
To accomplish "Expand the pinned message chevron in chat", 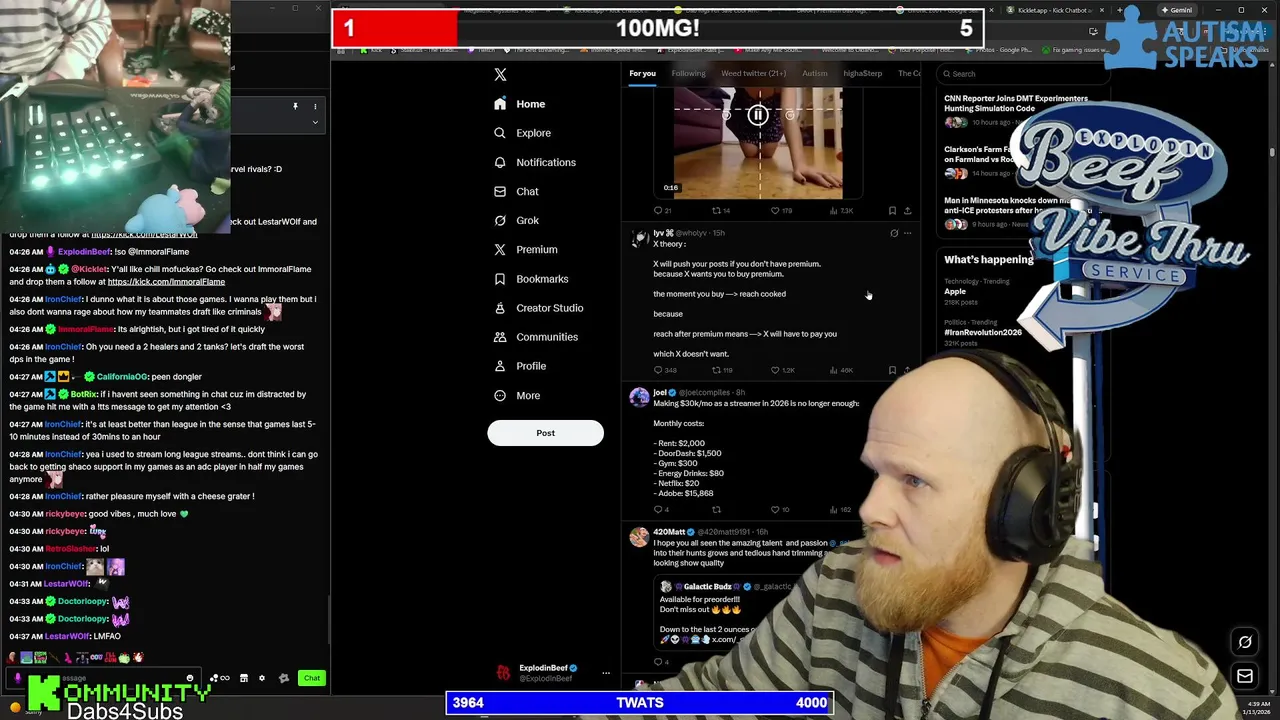I will click(315, 122).
